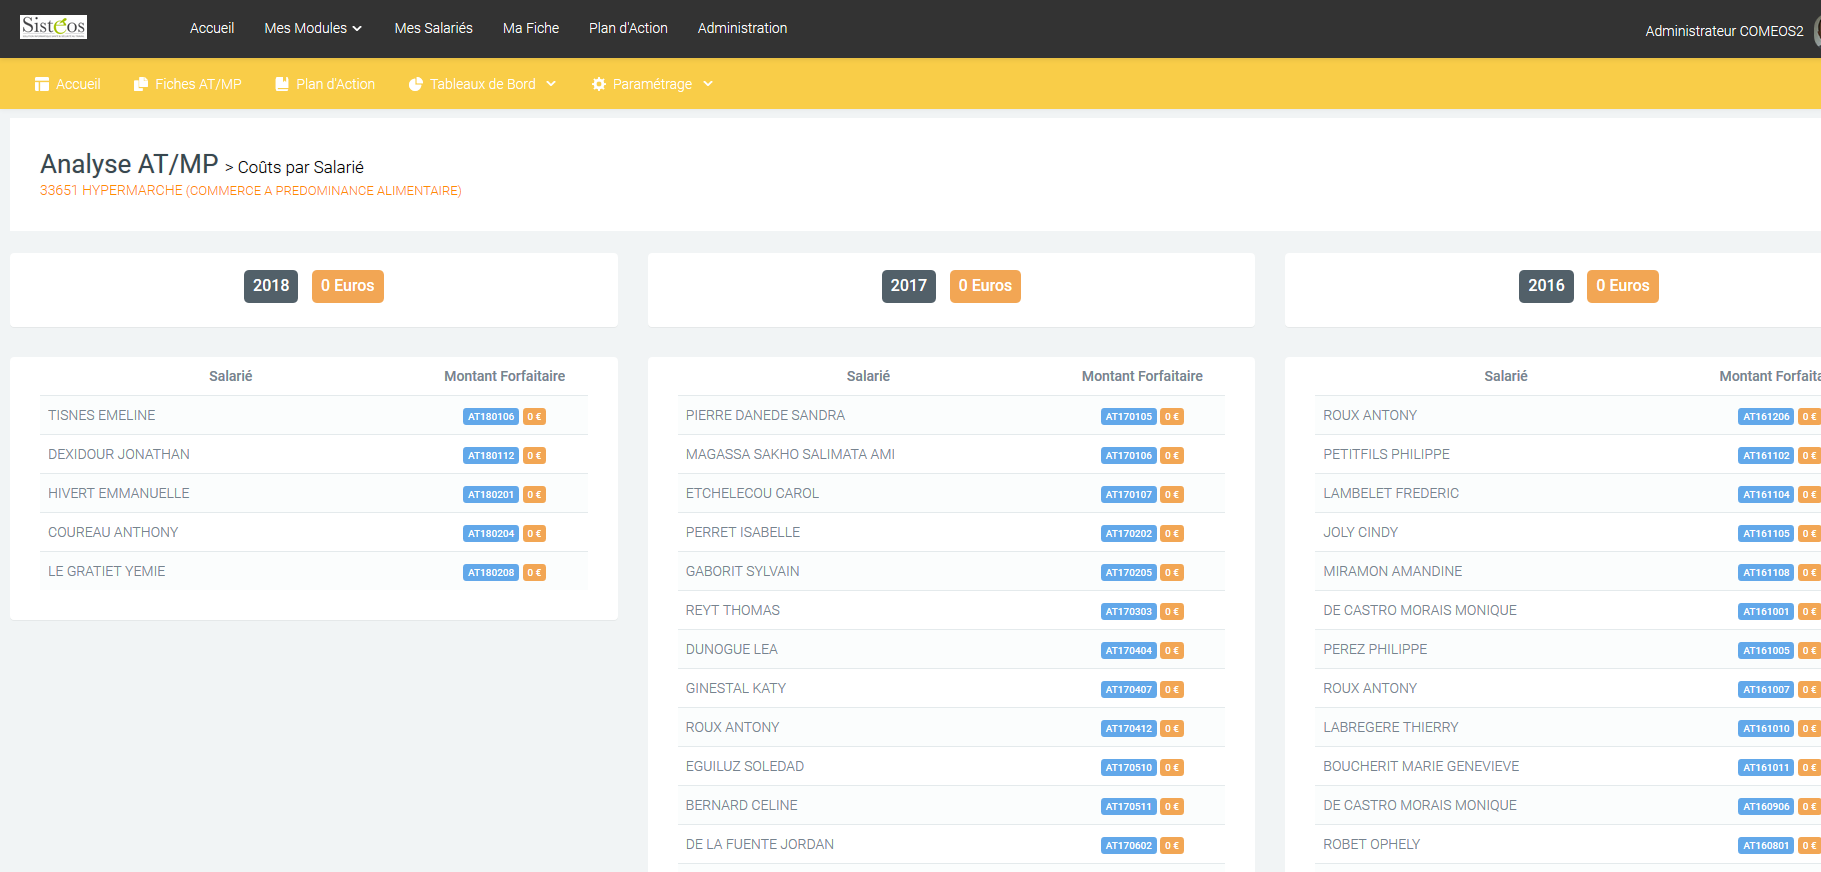Open AT170412 badge for ROUX ANTONY
This screenshot has width=1821, height=872.
tap(1129, 729)
